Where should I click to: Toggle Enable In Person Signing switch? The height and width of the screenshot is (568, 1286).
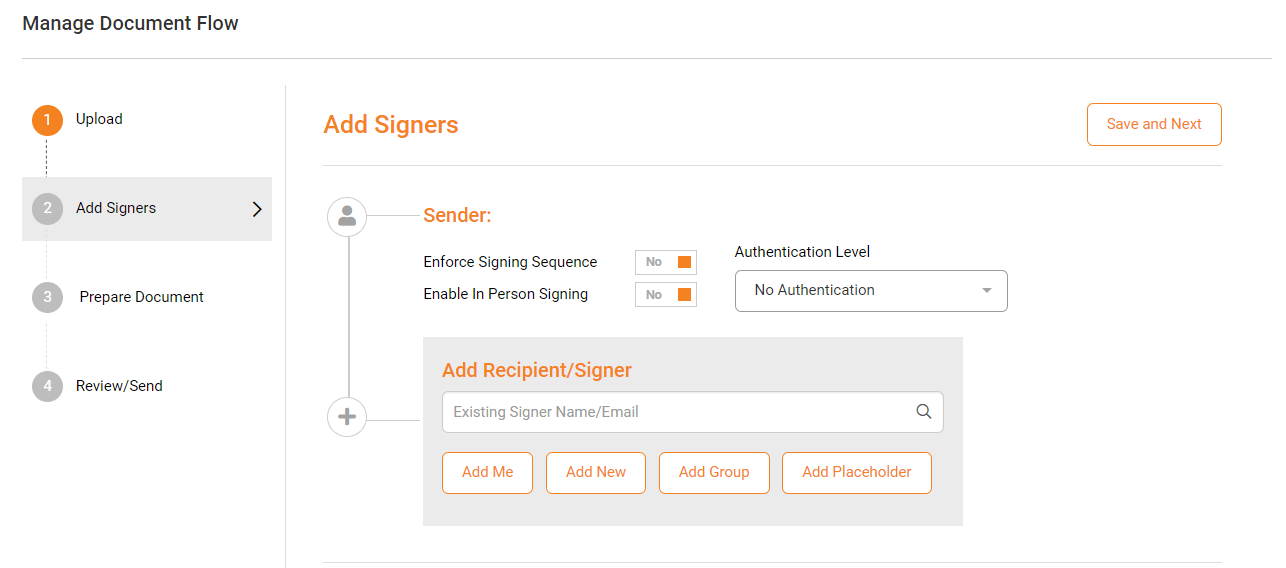[x=666, y=294]
